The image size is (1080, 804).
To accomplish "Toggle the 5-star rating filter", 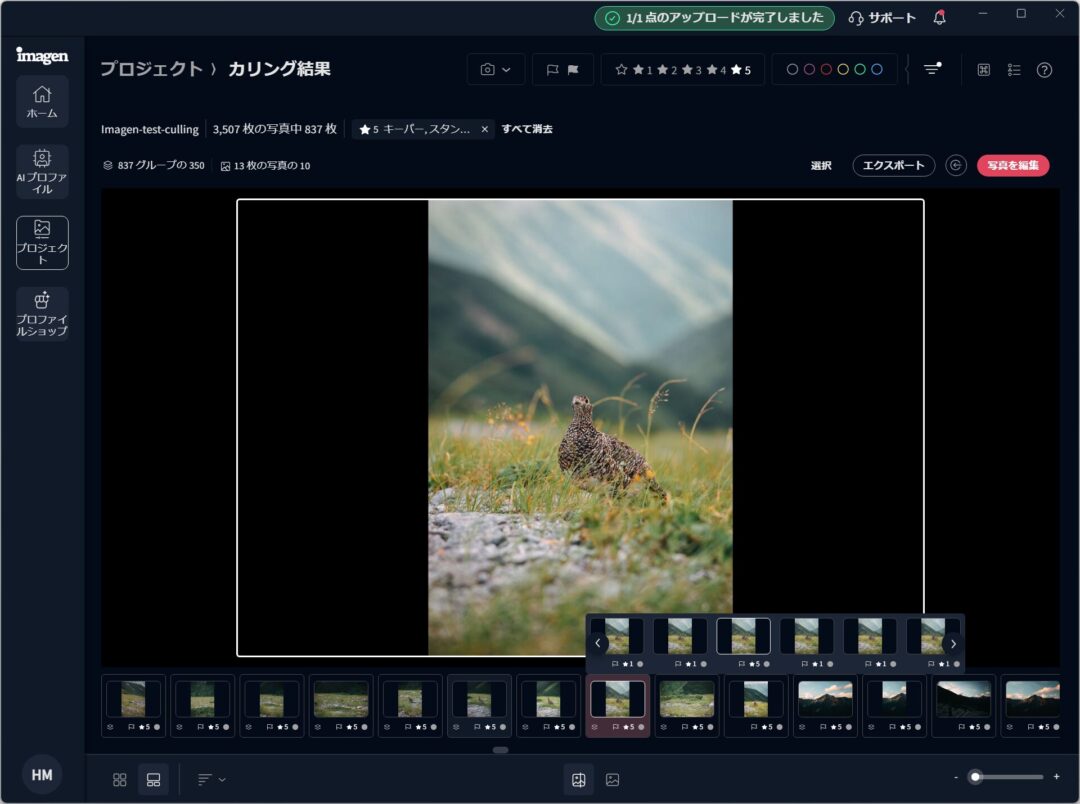I will coord(741,70).
